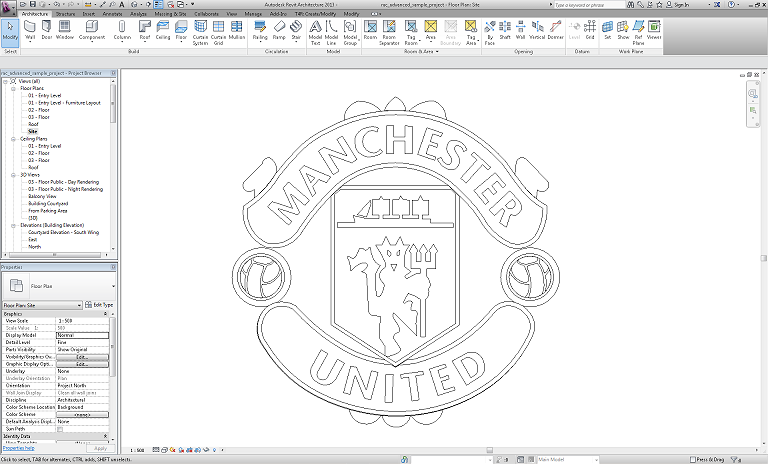Click the 1 : 500 view scale control
This screenshot has width=768, height=464.
click(138, 450)
